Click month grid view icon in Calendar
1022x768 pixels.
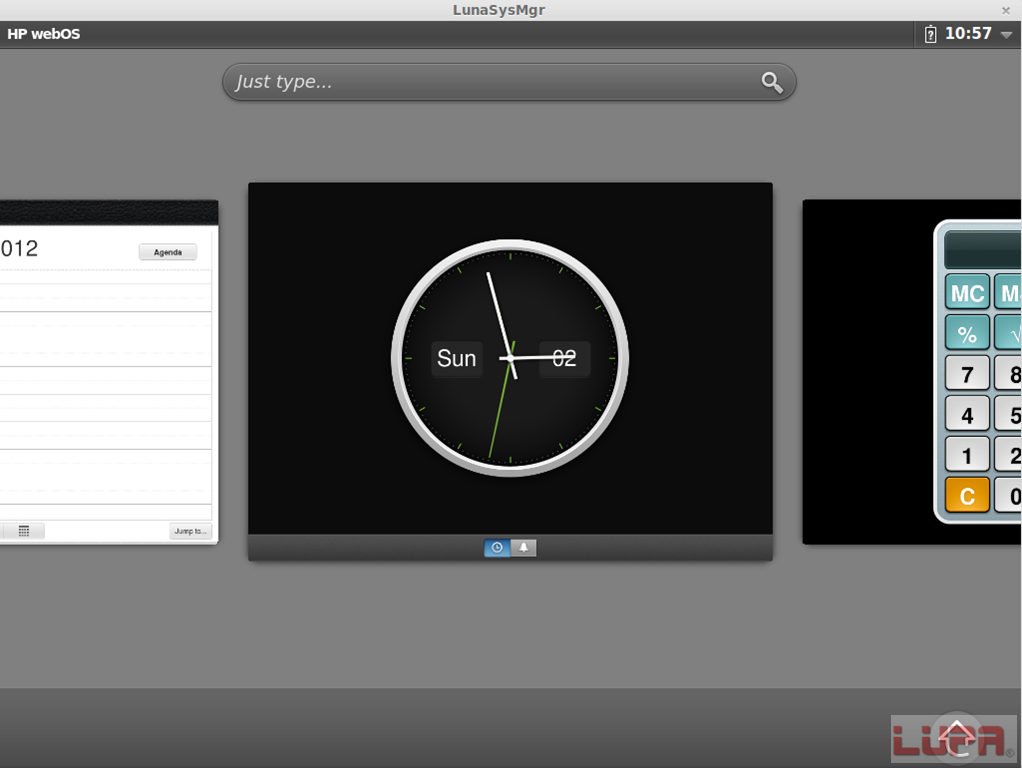24,531
